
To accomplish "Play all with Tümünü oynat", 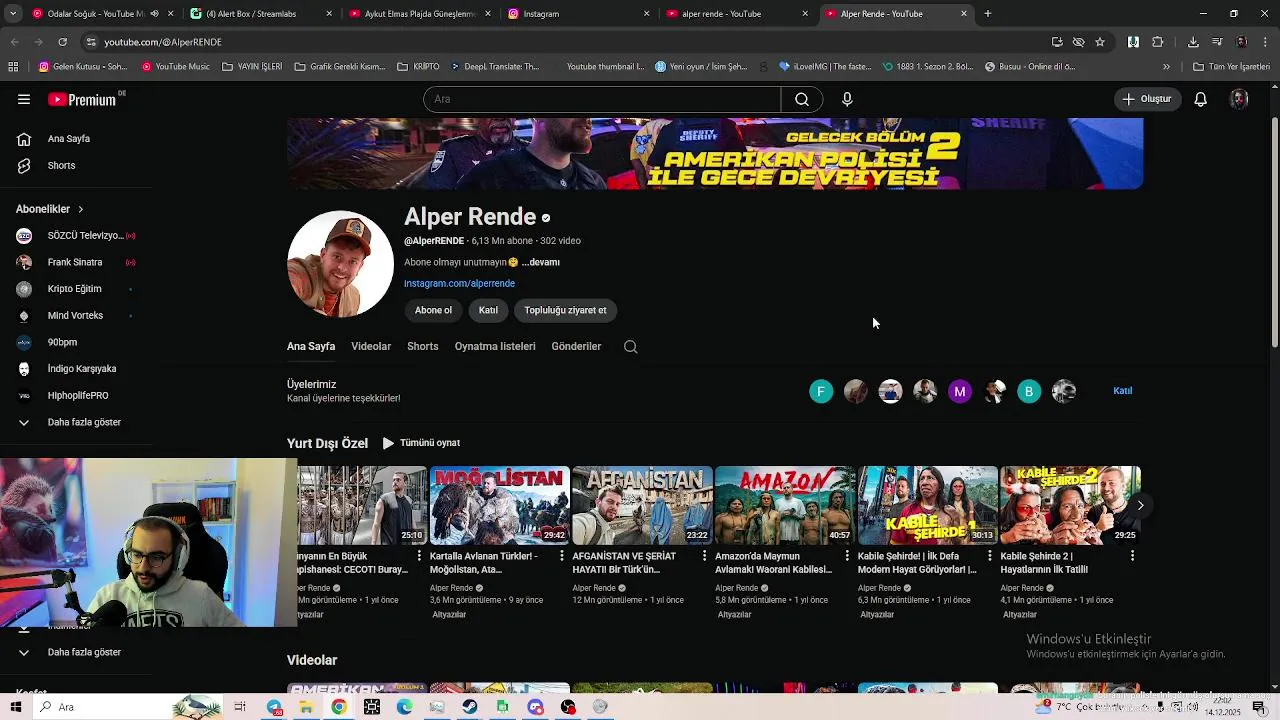I will tap(421, 443).
